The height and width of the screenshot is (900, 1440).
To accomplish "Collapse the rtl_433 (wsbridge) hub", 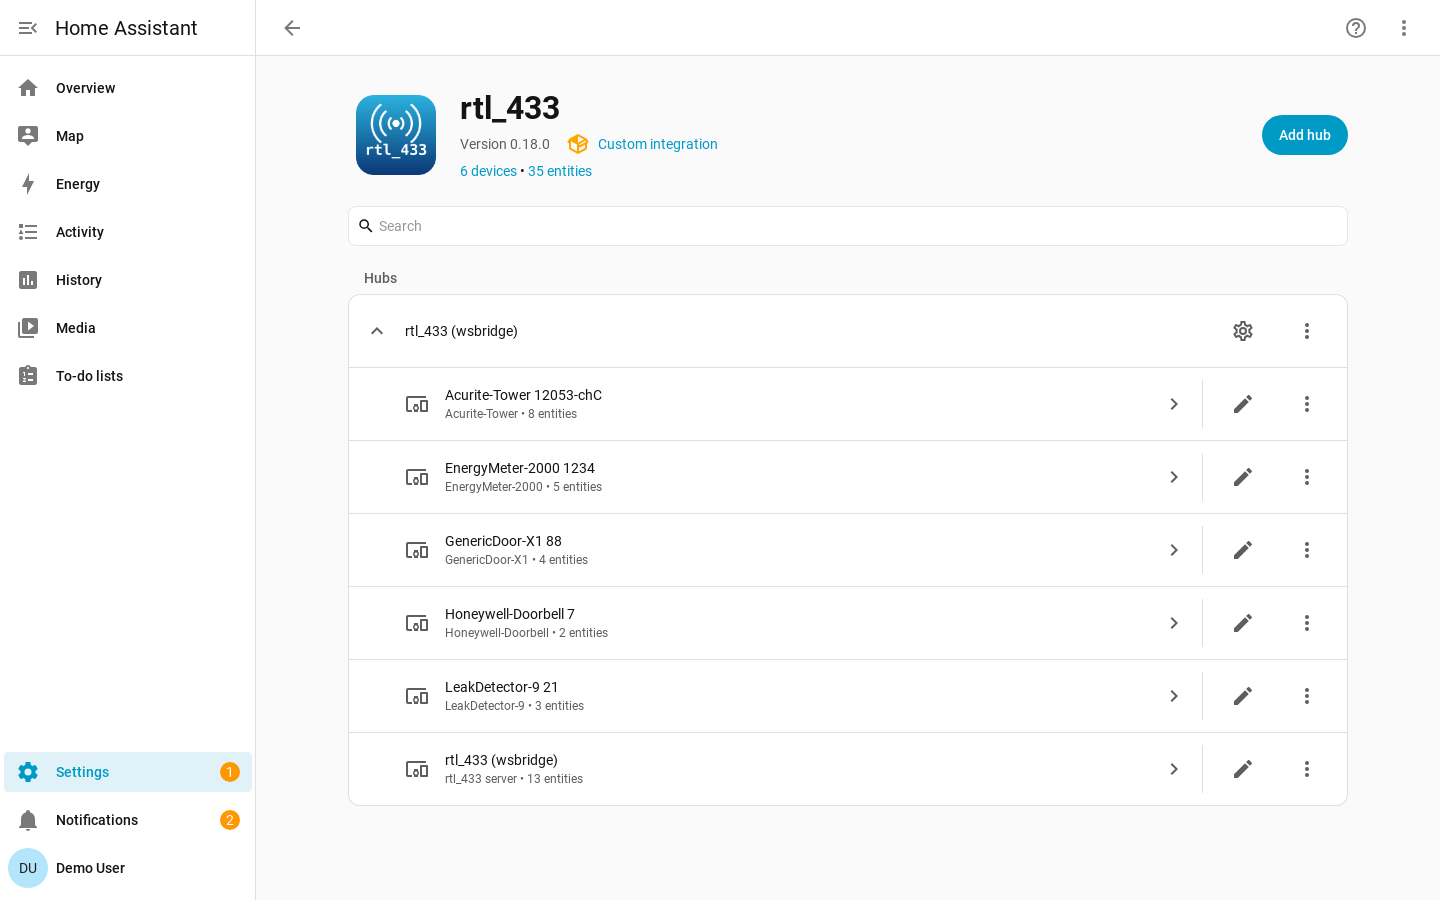I will (377, 331).
